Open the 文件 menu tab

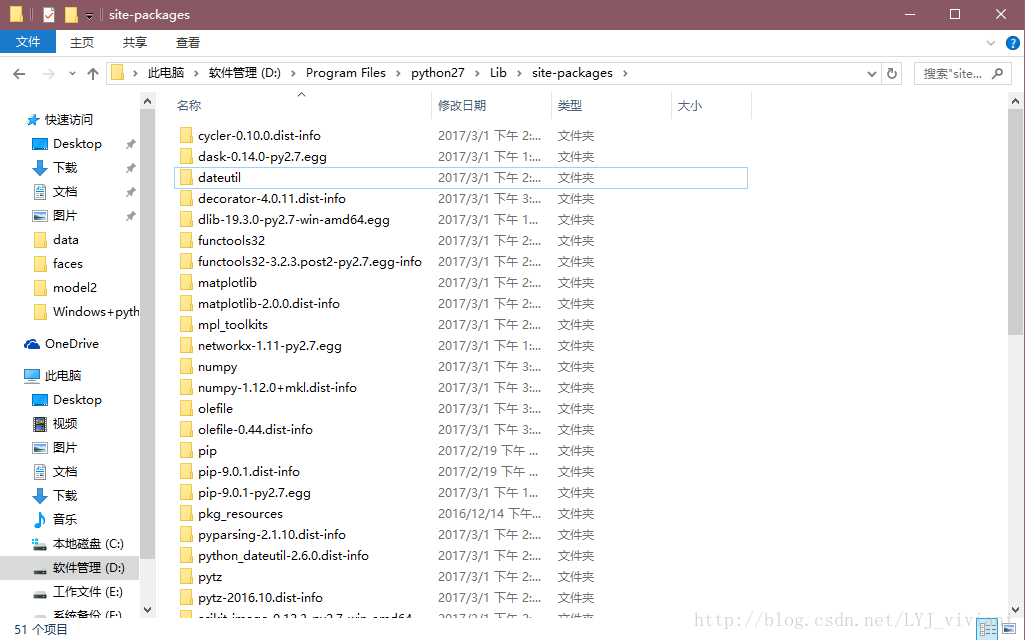27,42
